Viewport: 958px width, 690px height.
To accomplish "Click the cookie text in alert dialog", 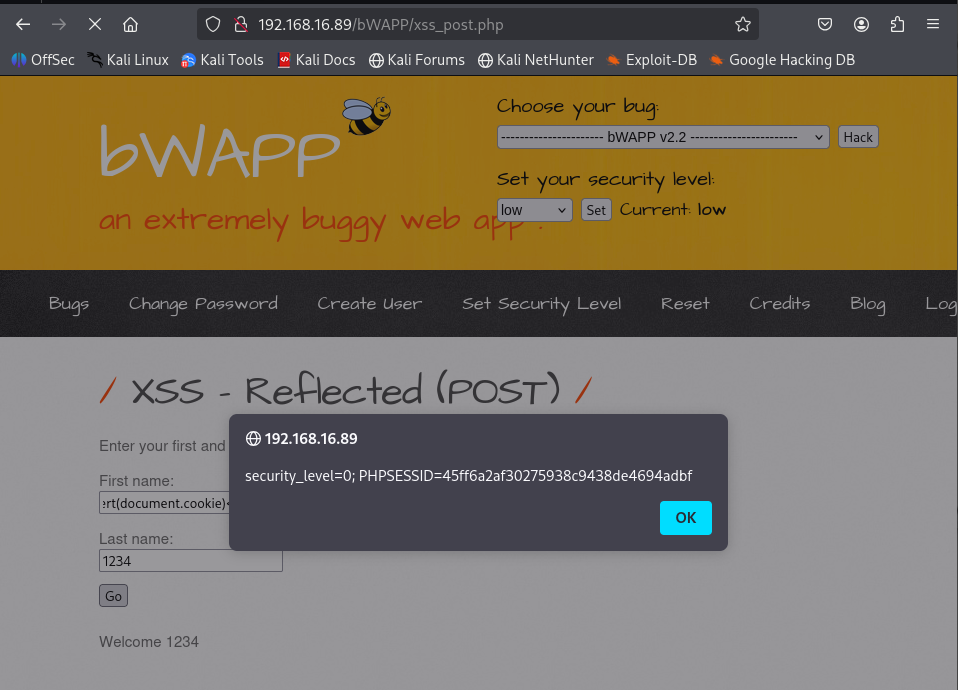I will coord(469,476).
